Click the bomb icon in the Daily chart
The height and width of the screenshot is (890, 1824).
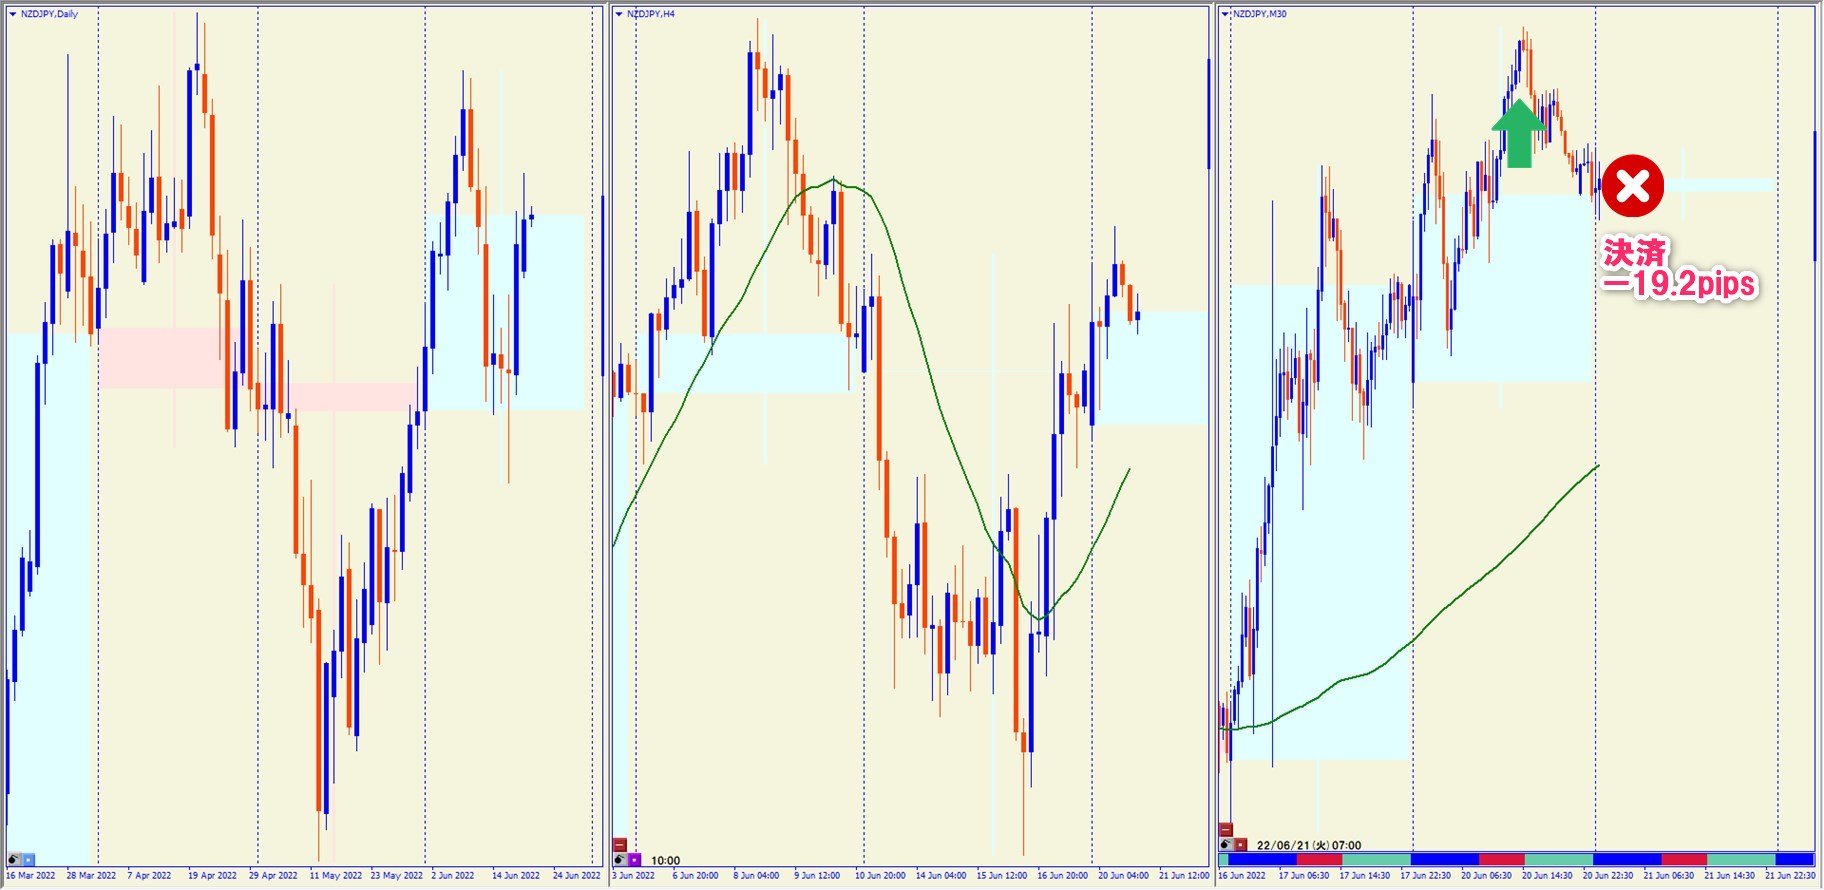click(14, 860)
